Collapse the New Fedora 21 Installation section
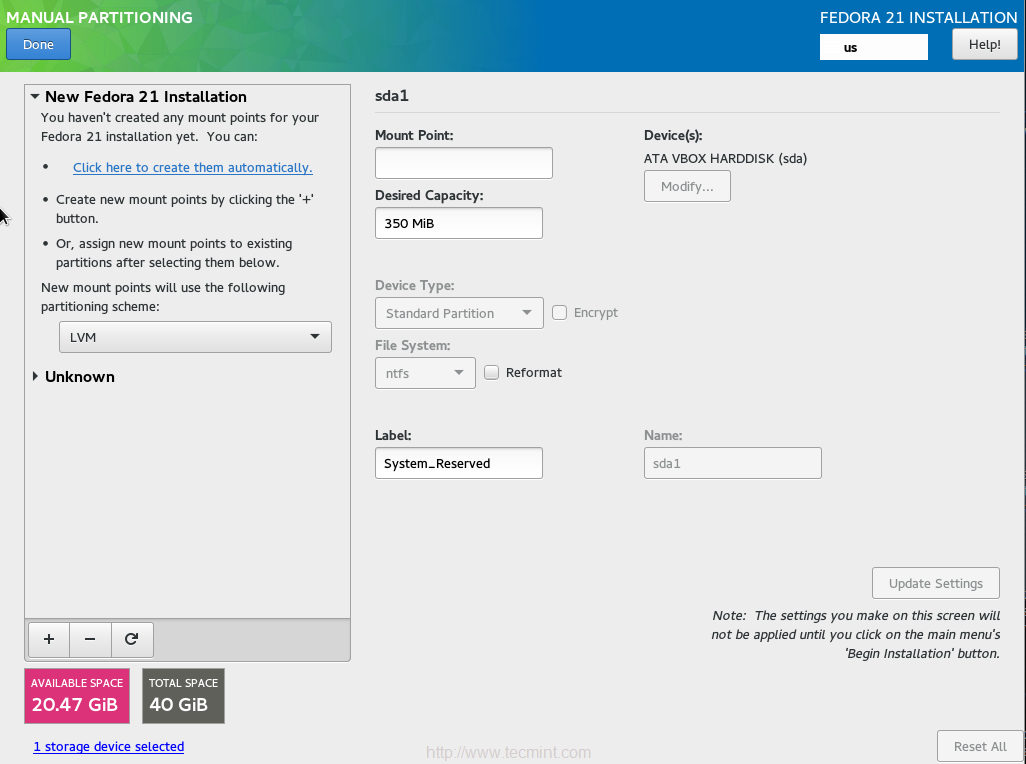 point(35,96)
